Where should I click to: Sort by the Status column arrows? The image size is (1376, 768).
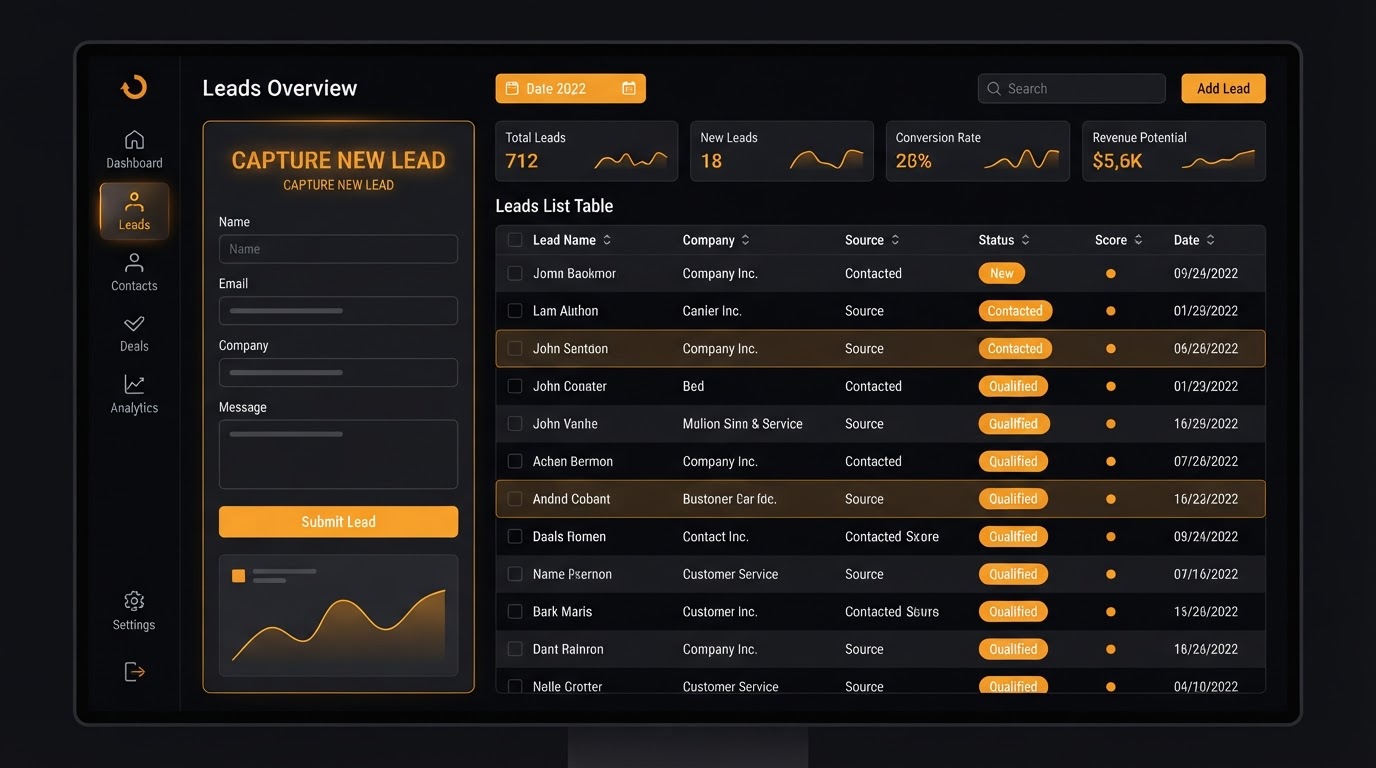tap(1025, 240)
